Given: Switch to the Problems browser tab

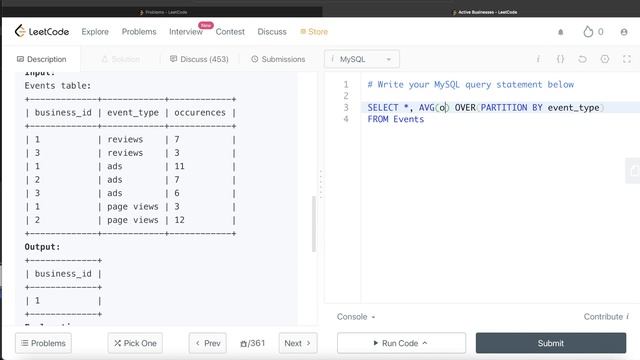Looking at the screenshot, I should [163, 12].
